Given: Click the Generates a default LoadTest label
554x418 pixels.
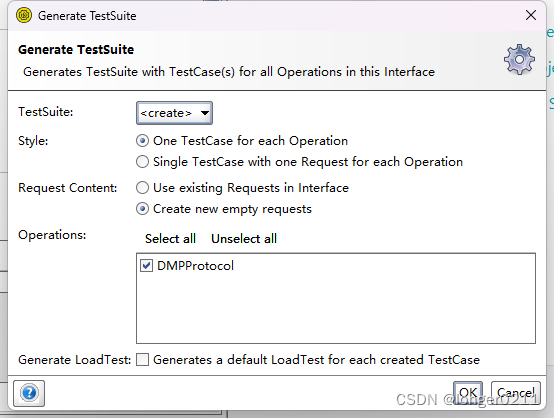Looking at the screenshot, I should (316, 360).
